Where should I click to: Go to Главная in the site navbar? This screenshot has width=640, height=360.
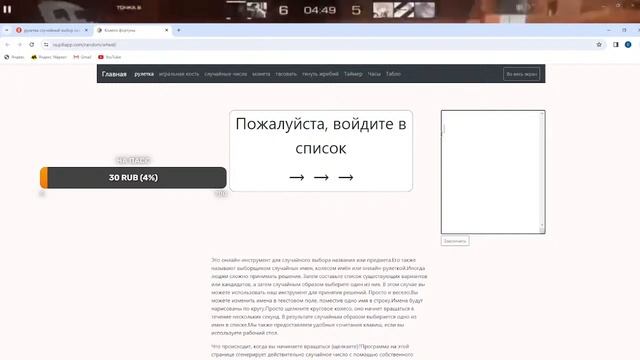coord(114,74)
